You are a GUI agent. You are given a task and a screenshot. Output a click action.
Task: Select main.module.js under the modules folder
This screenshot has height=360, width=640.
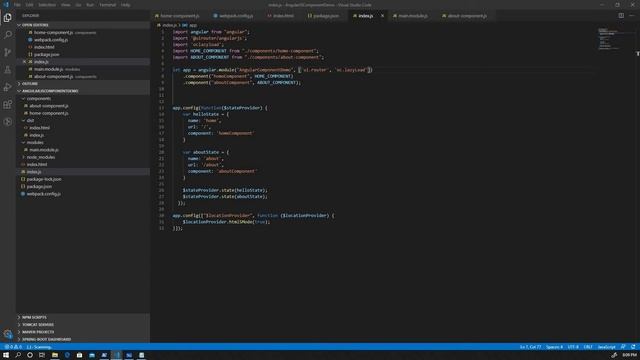(x=44, y=150)
